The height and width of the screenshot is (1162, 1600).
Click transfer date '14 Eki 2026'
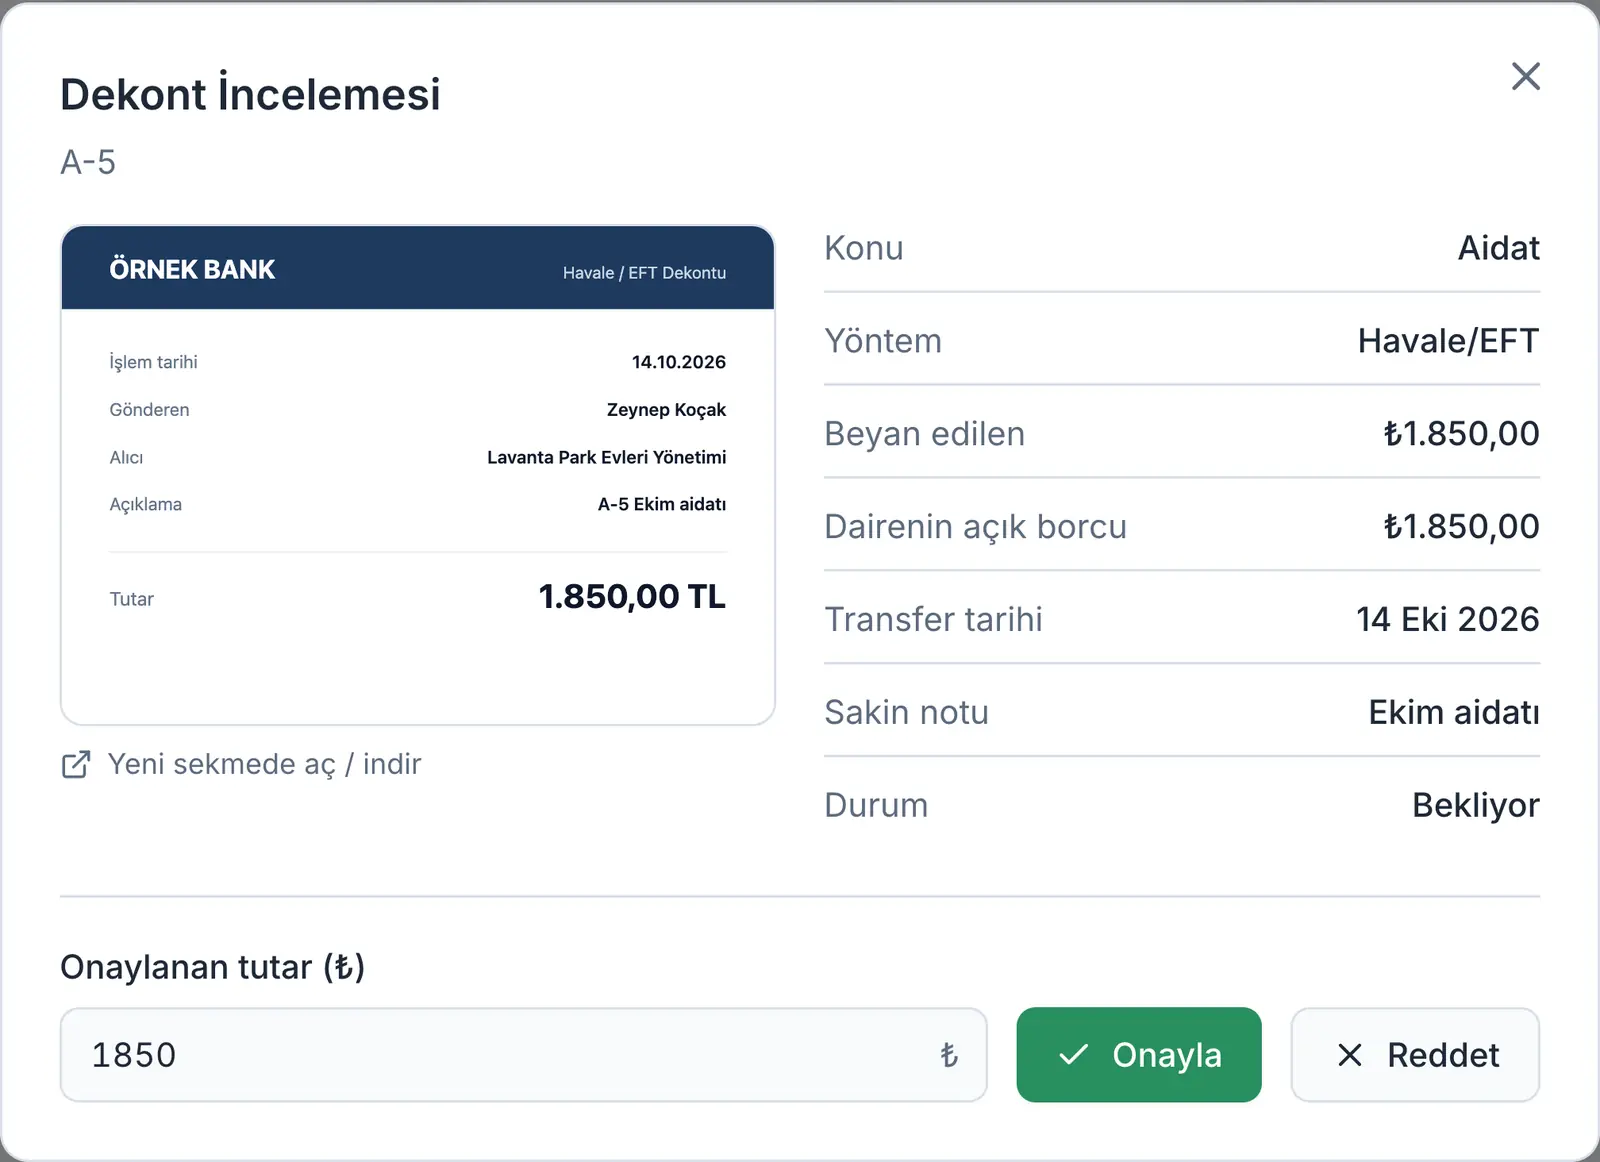(x=1447, y=620)
